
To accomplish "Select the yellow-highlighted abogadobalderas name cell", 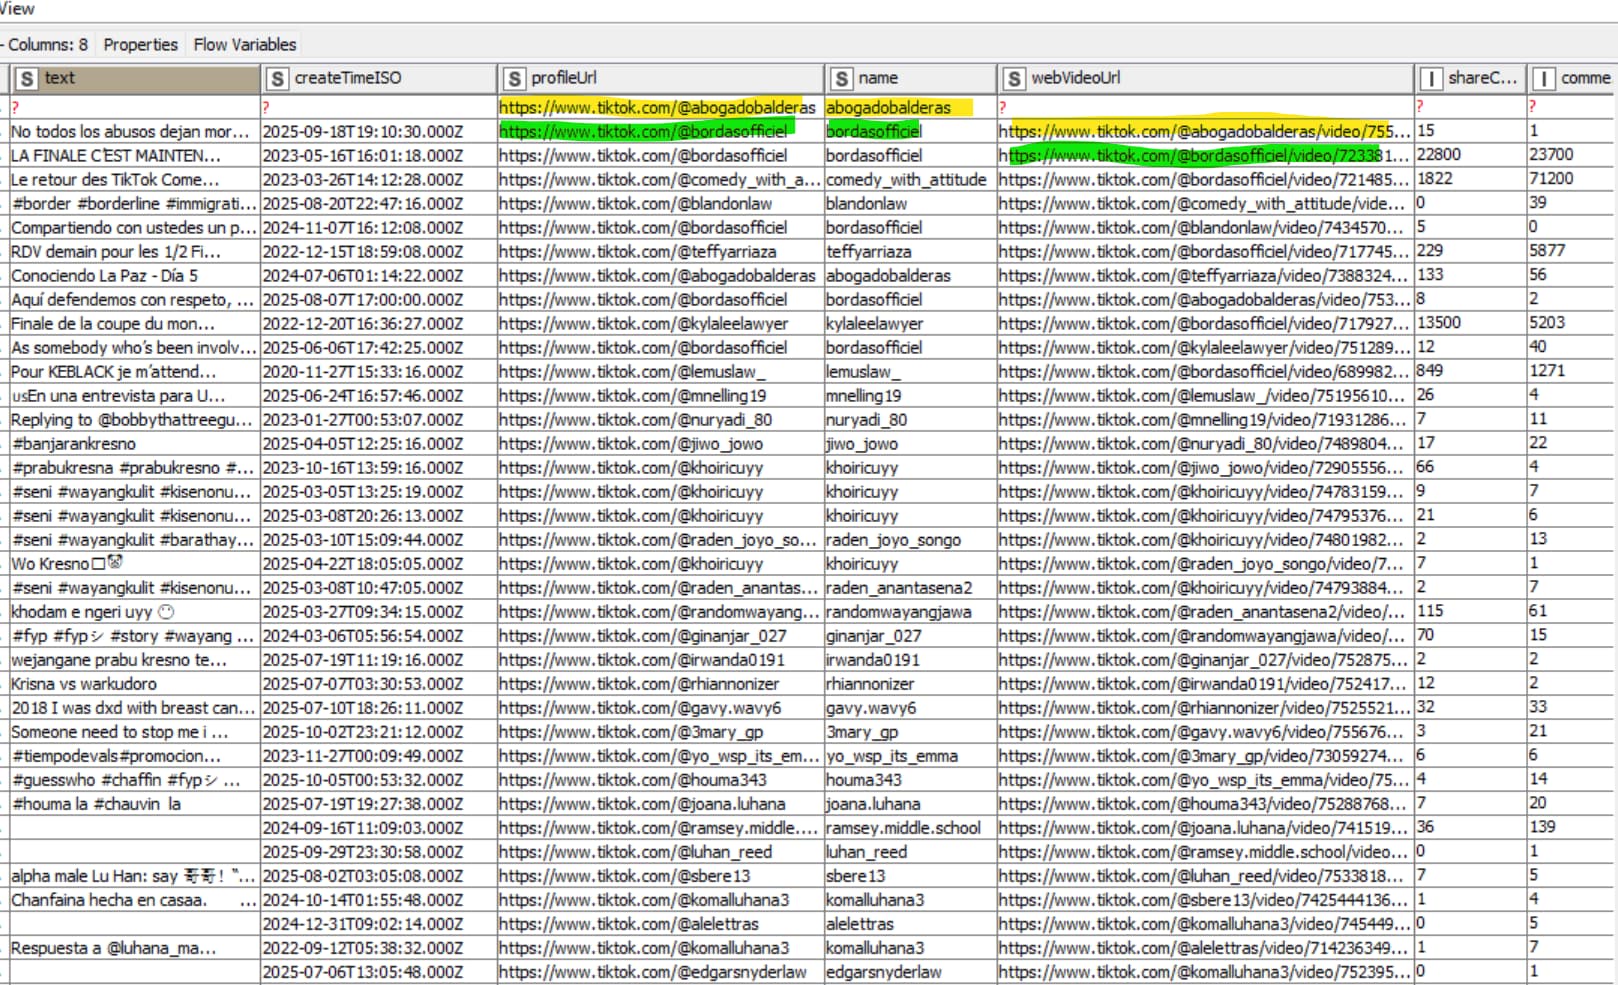I will pos(888,107).
